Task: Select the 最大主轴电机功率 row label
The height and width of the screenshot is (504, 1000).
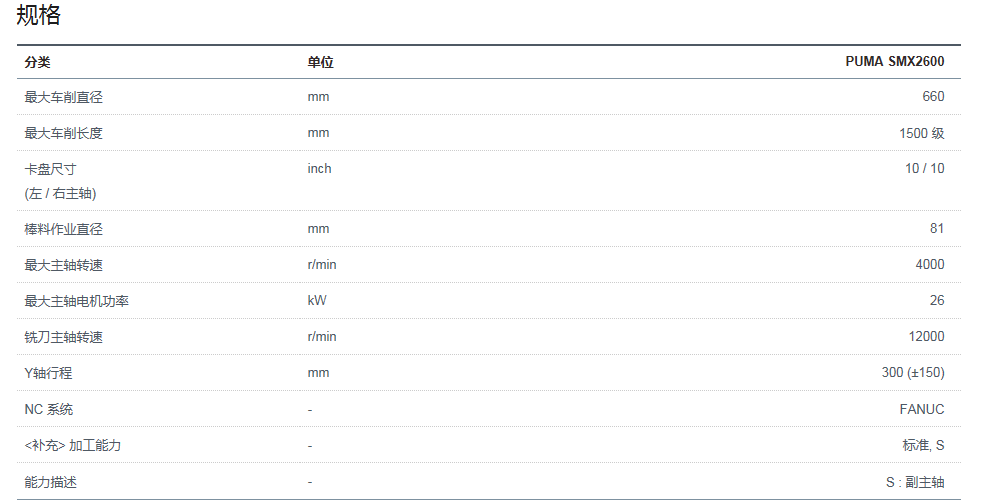Action: point(77,301)
